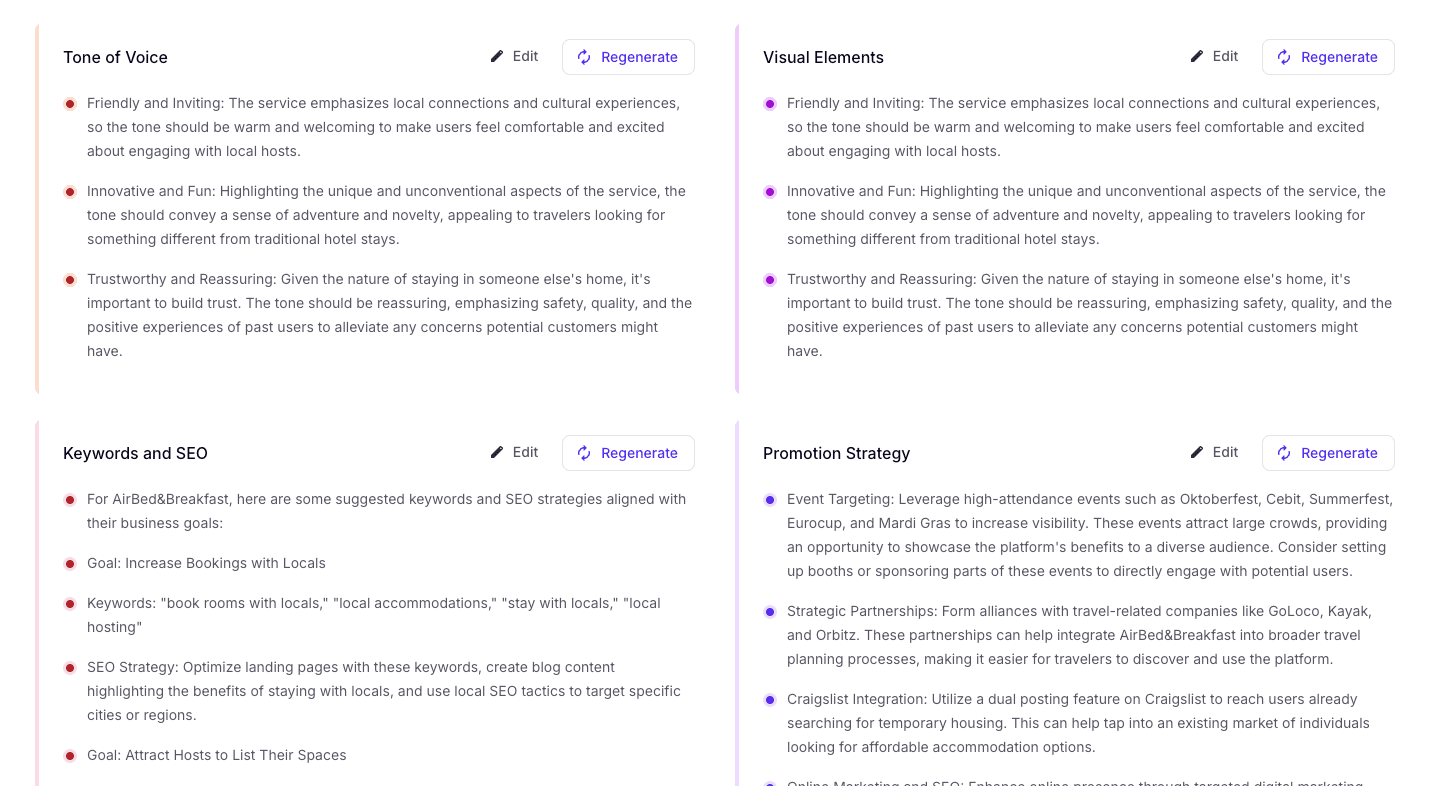Click the regenerate arrows icon for Keywords and SEO
1441x786 pixels.
pyautogui.click(x=585, y=453)
